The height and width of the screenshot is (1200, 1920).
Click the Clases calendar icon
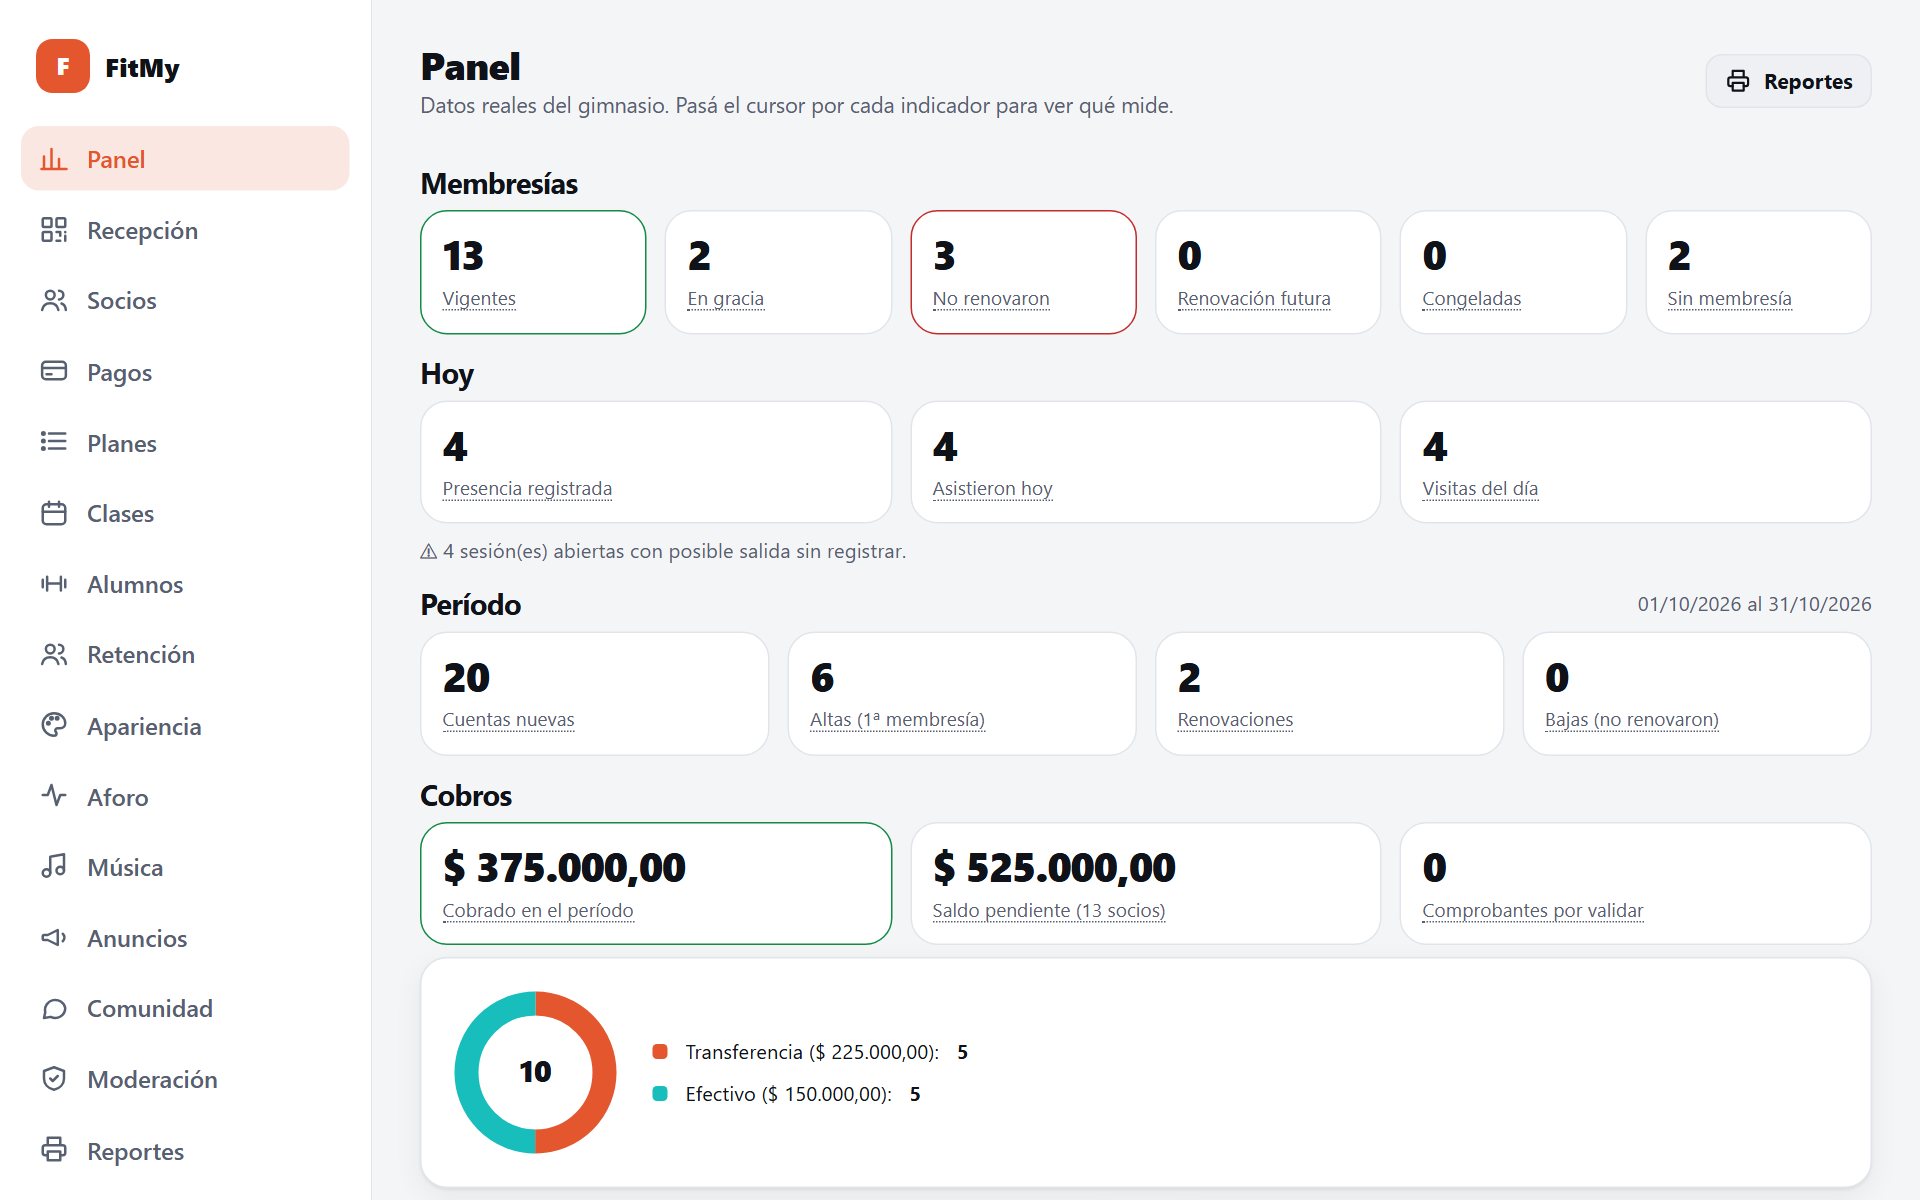pyautogui.click(x=54, y=513)
